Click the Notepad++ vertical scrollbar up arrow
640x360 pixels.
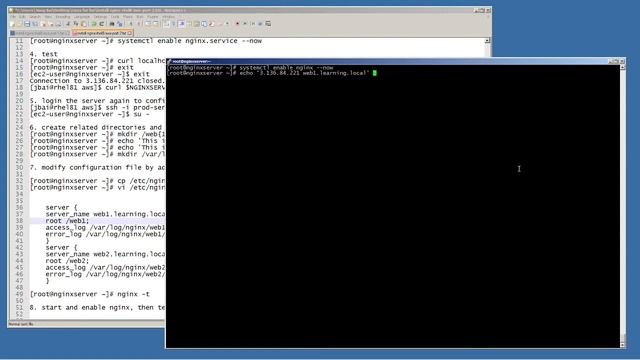[487, 41]
